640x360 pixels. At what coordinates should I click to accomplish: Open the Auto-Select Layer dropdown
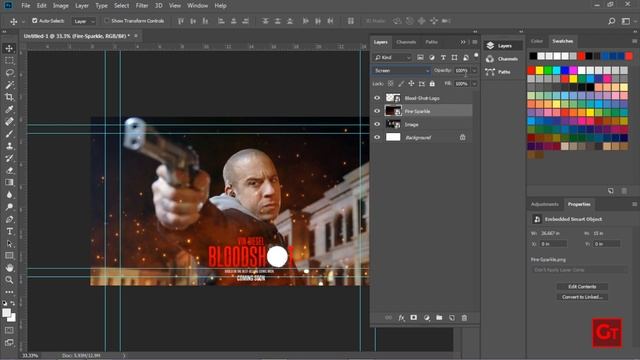pyautogui.click(x=84, y=21)
